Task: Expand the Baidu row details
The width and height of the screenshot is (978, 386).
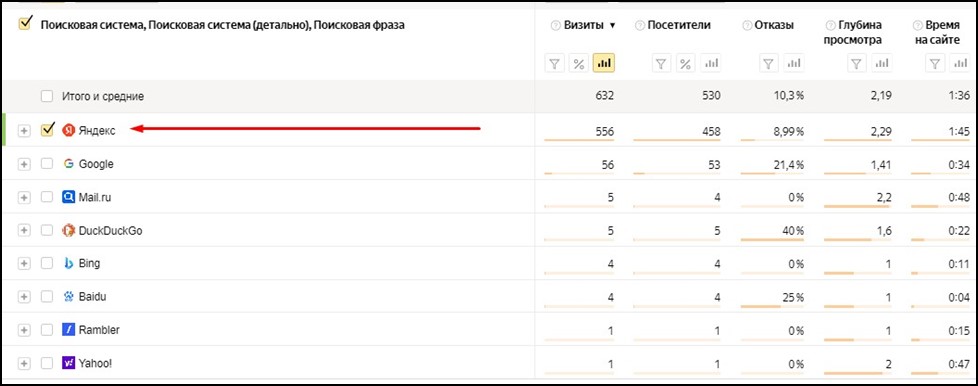Action: pos(24,297)
